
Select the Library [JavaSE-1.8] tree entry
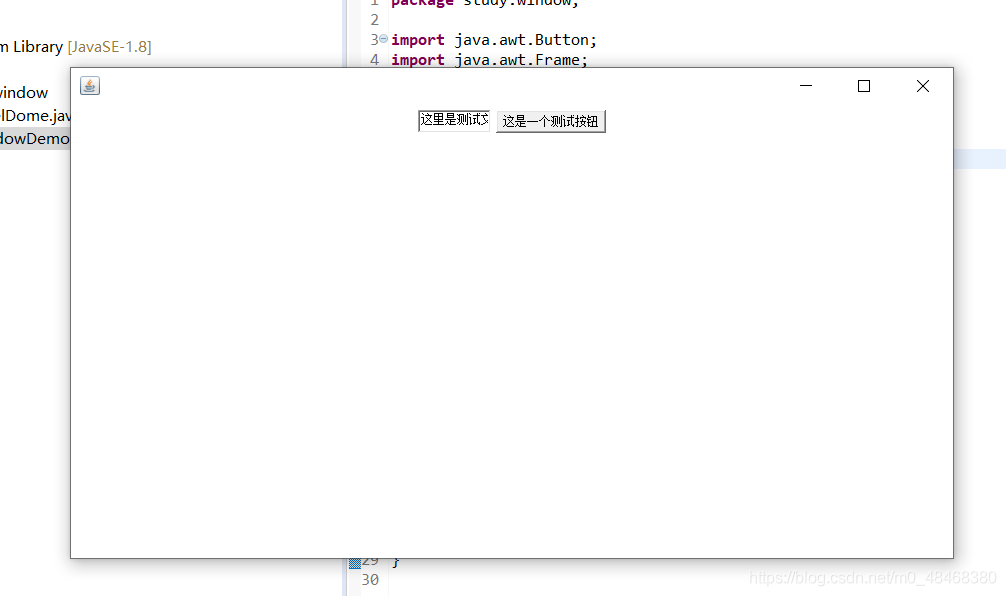(x=76, y=47)
